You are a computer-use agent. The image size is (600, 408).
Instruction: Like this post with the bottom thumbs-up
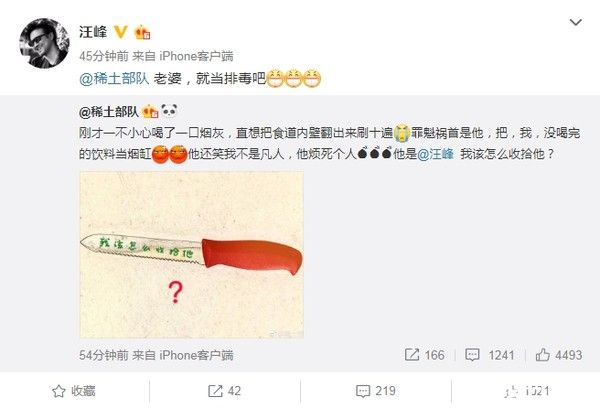[527, 391]
